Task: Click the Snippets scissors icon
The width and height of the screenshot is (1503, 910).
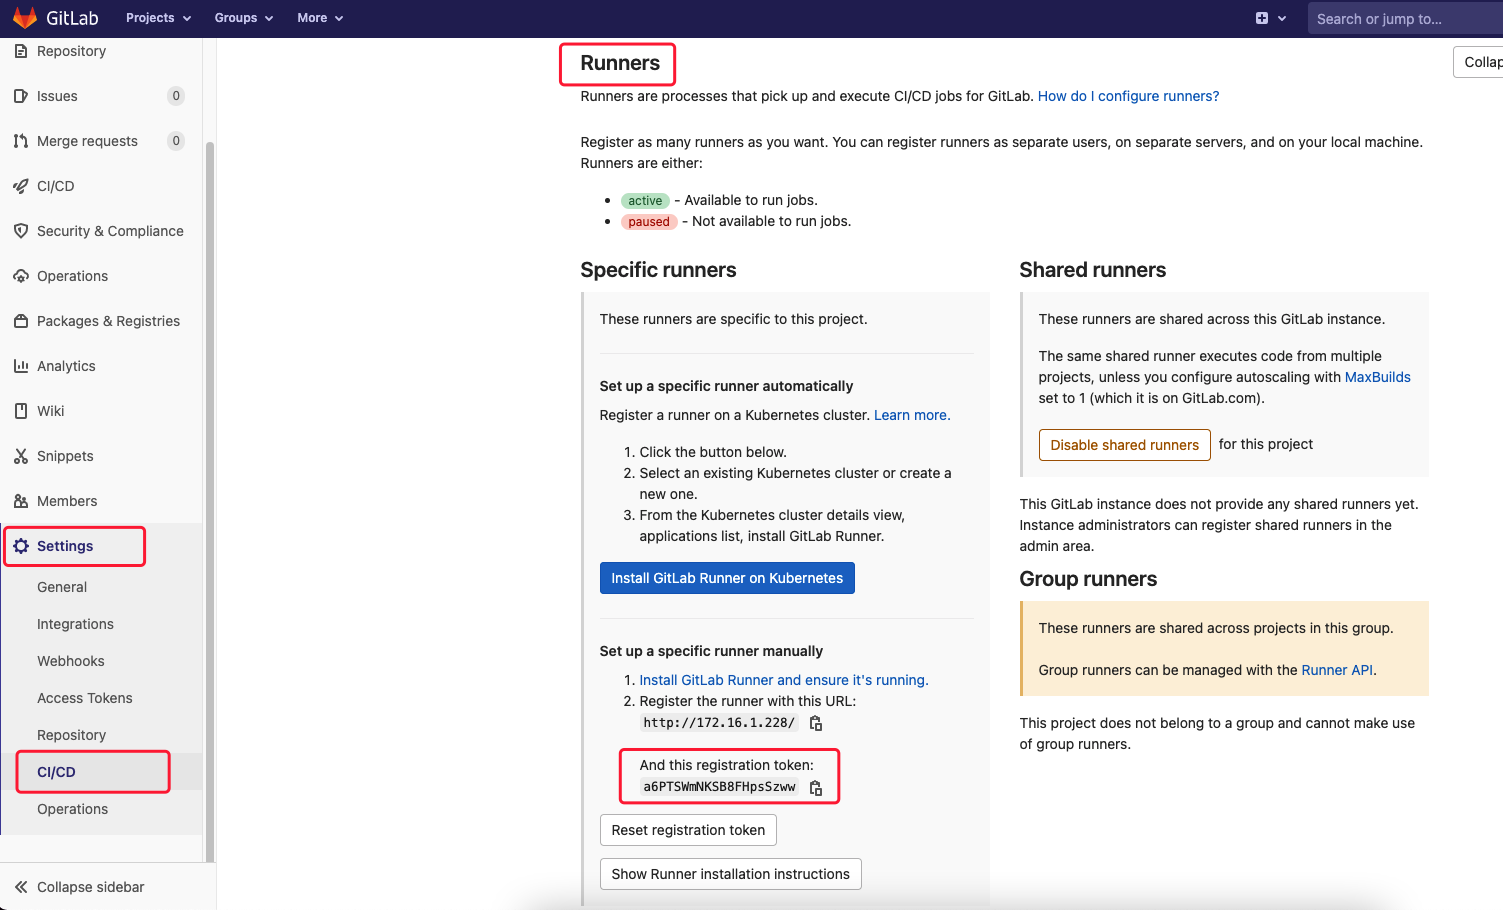Action: (21, 456)
